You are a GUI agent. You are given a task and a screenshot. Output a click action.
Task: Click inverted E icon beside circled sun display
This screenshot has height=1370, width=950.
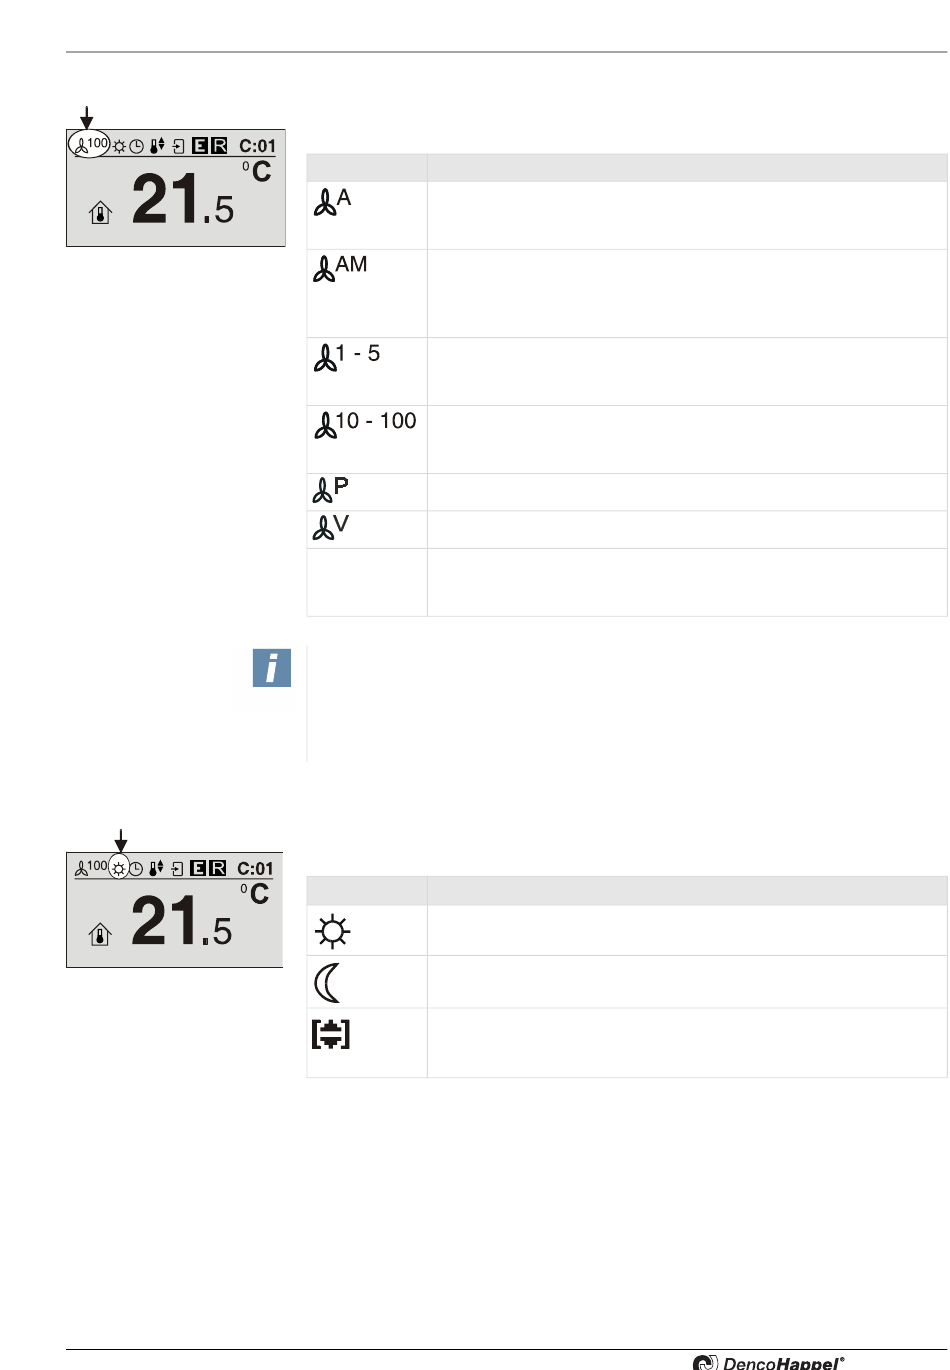coord(198,869)
